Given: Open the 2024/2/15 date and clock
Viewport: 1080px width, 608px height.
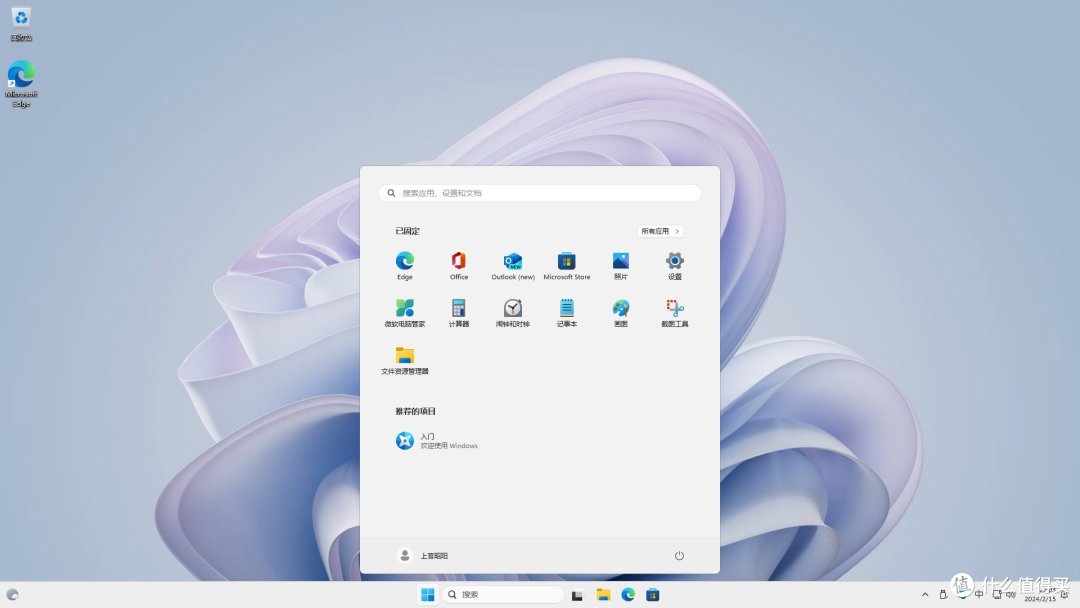Looking at the screenshot, I should [1040, 594].
